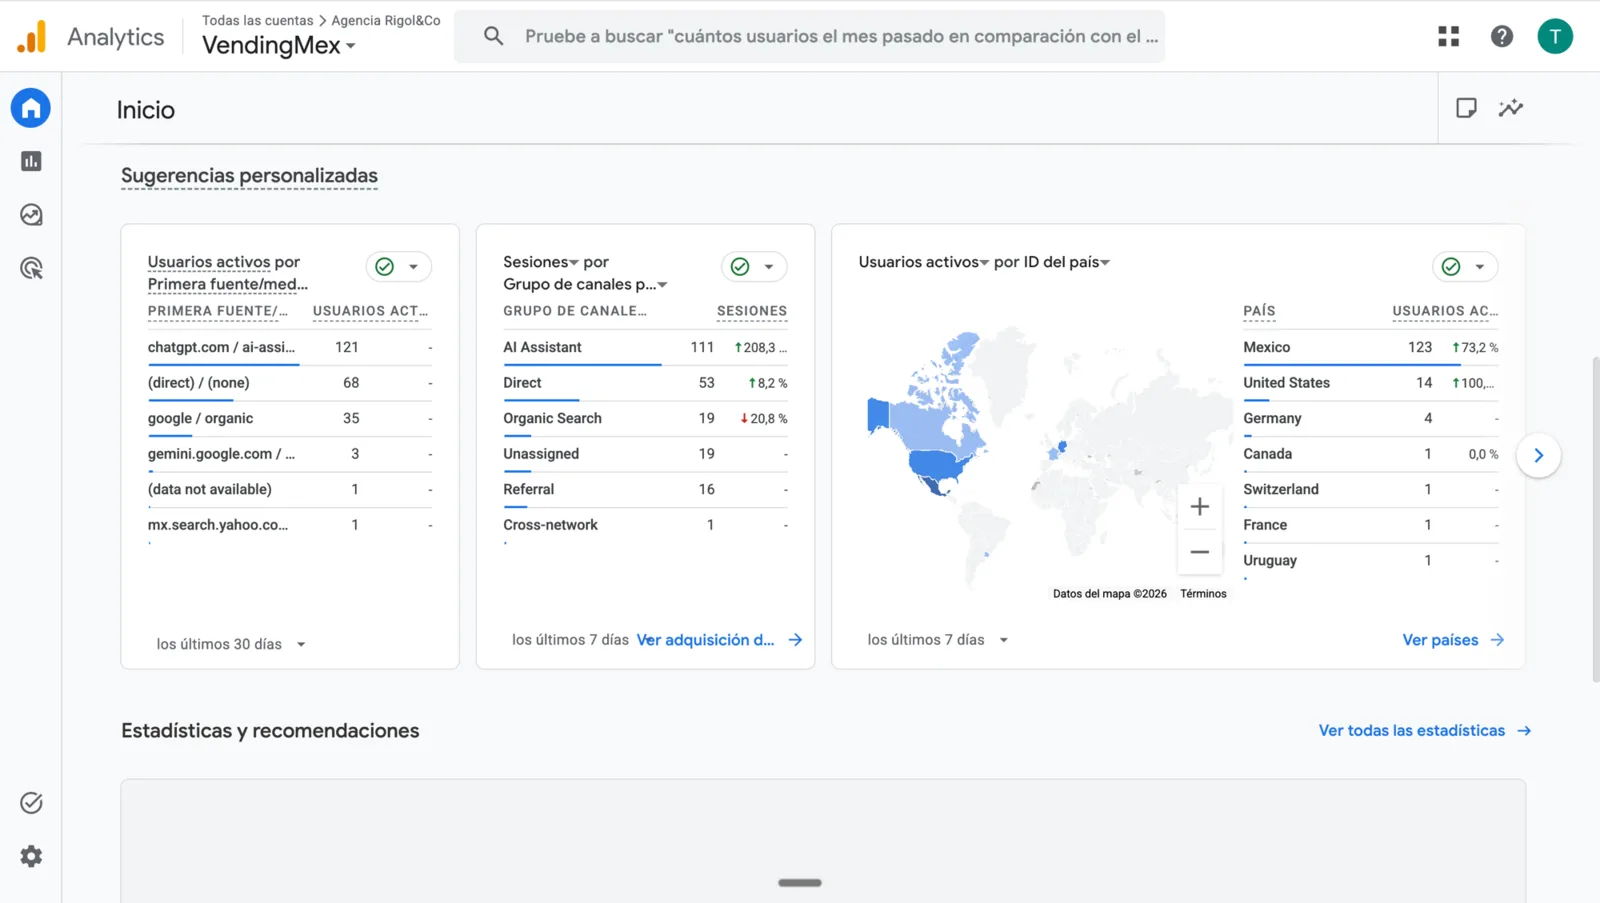Click the page vertical scrollbar
The width and height of the screenshot is (1600, 903).
point(1595,520)
